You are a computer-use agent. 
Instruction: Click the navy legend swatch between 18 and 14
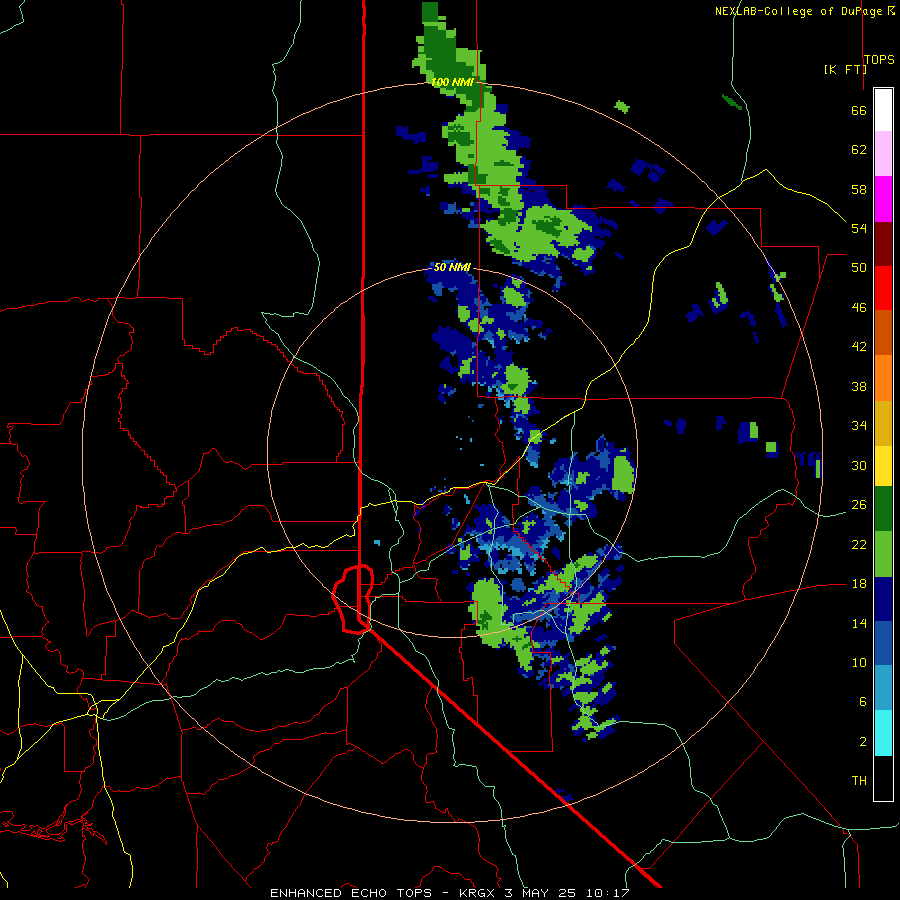tap(883, 599)
